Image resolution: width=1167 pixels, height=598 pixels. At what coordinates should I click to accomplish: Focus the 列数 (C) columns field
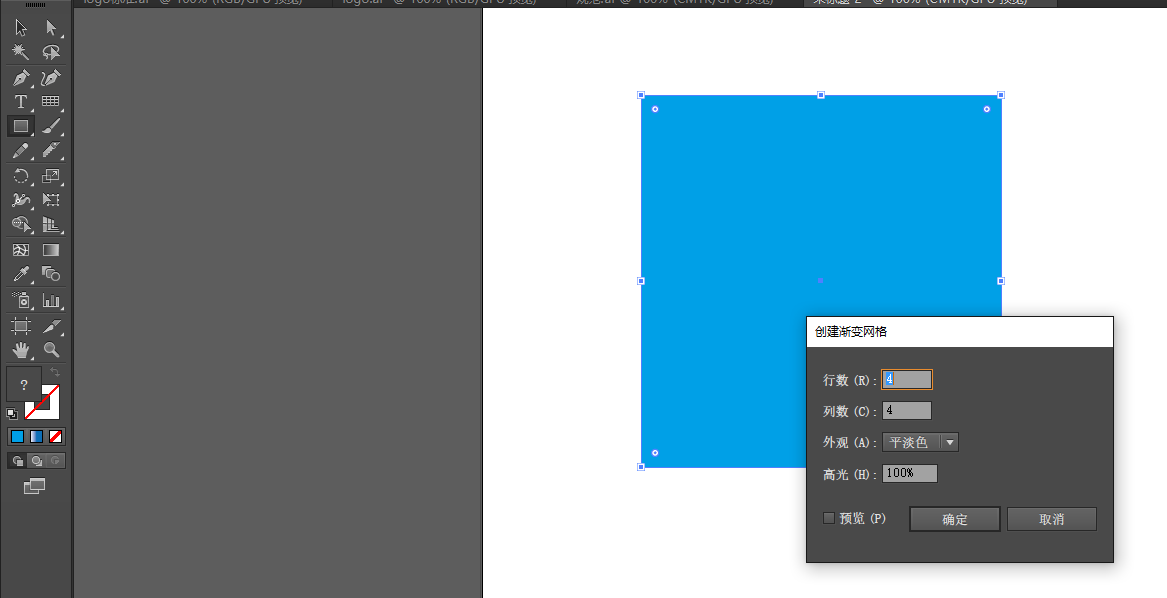tap(907, 410)
